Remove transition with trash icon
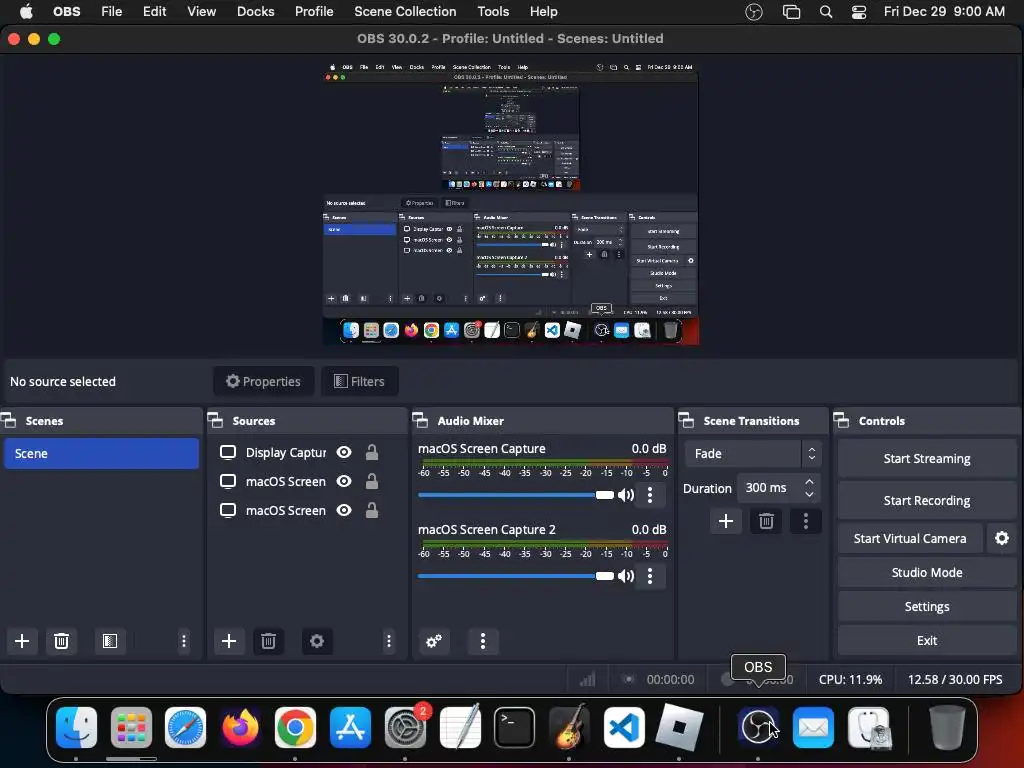 (766, 520)
